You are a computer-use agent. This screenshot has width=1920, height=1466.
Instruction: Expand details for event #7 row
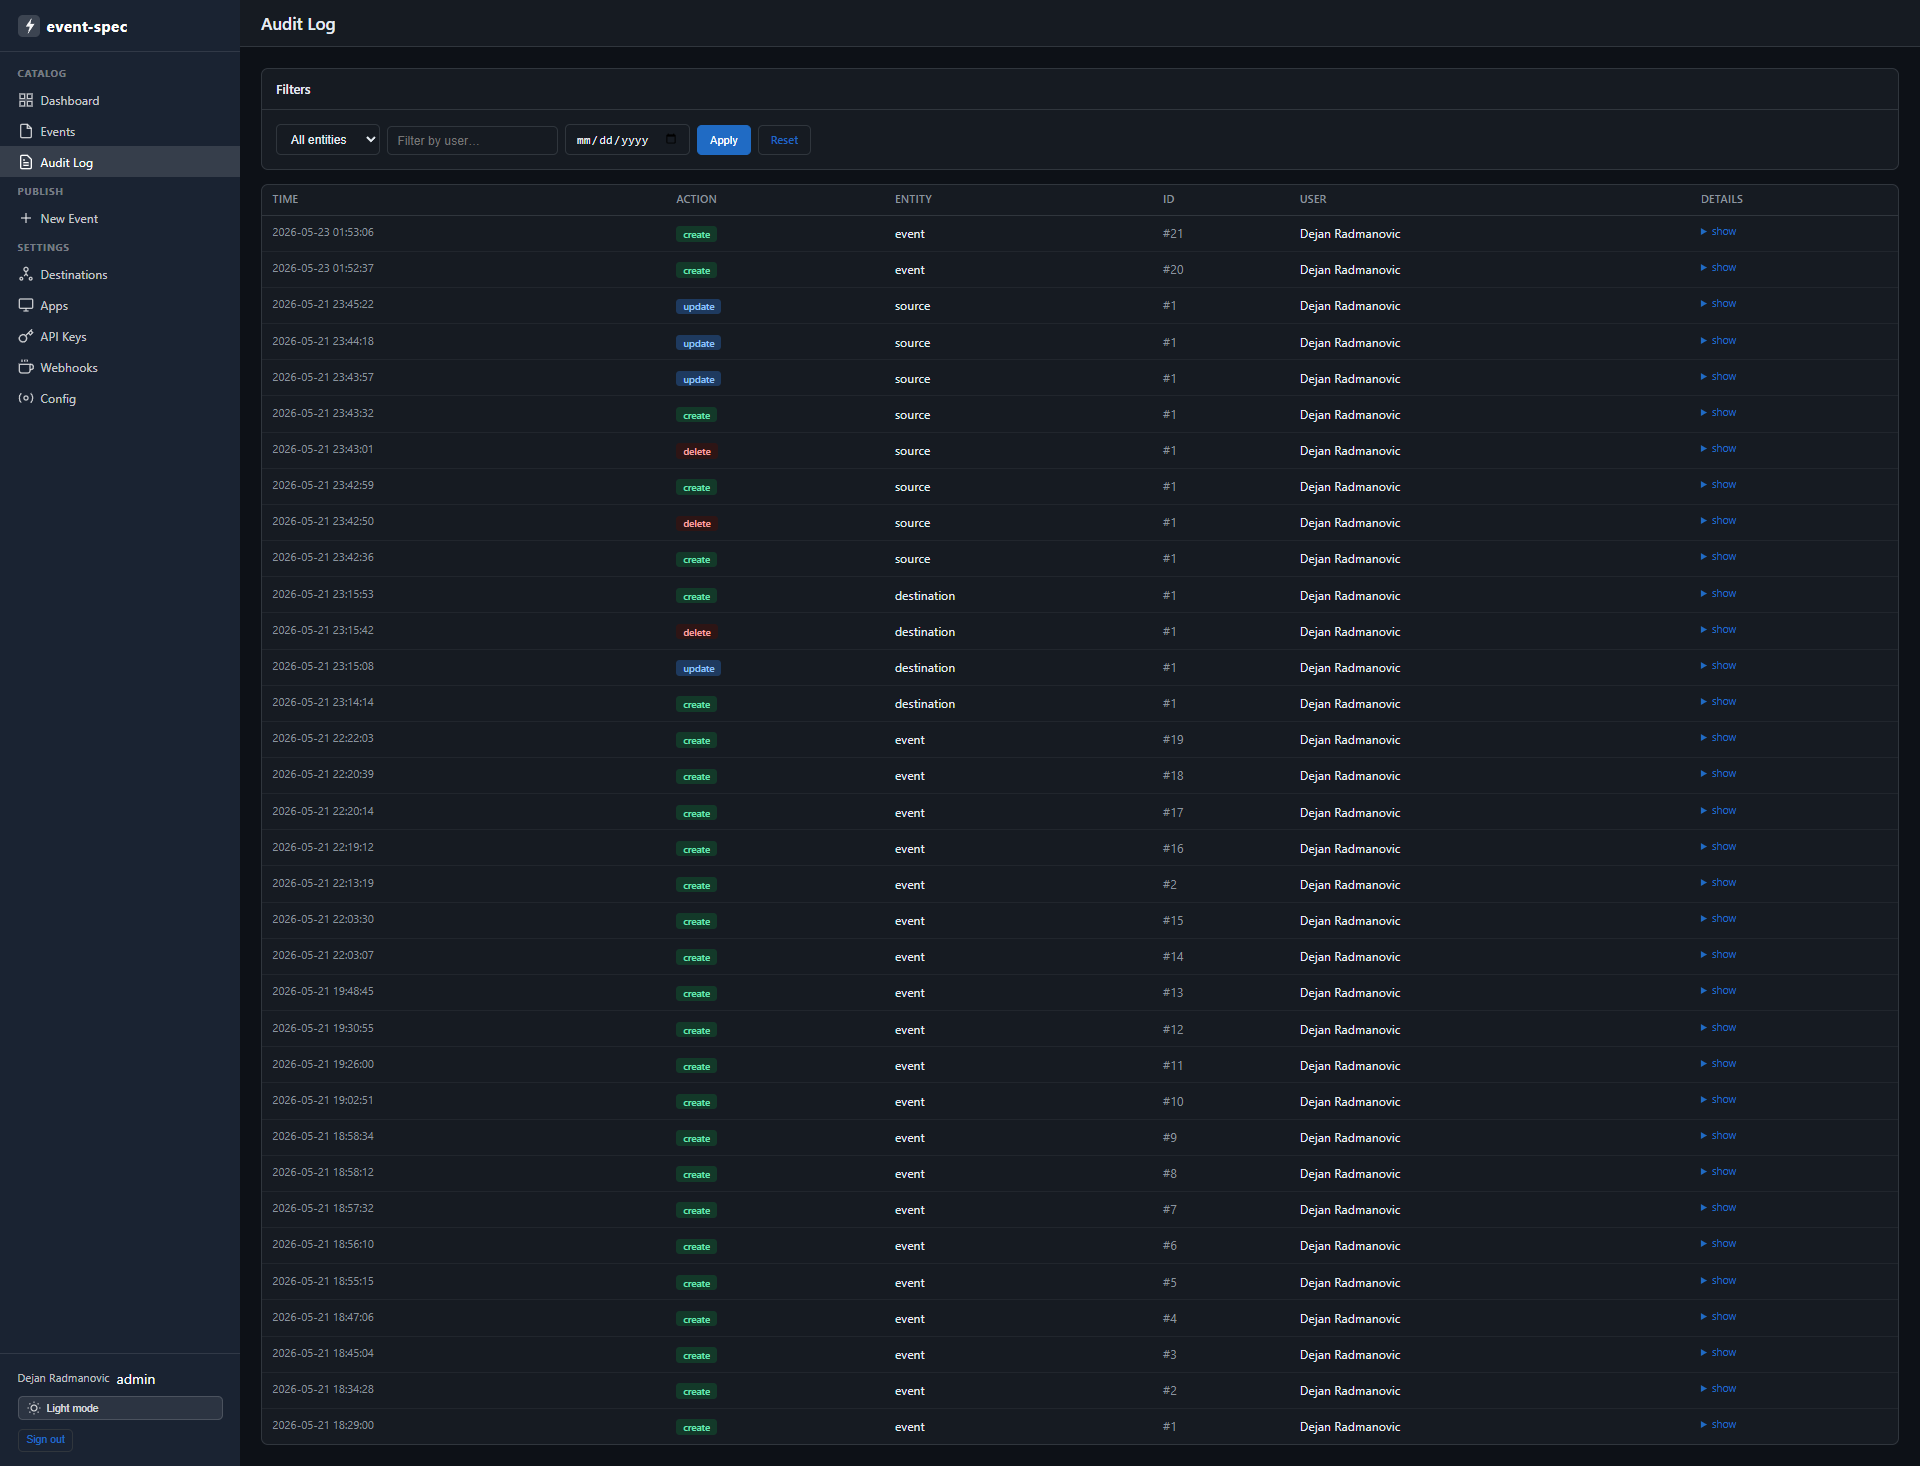1718,1208
